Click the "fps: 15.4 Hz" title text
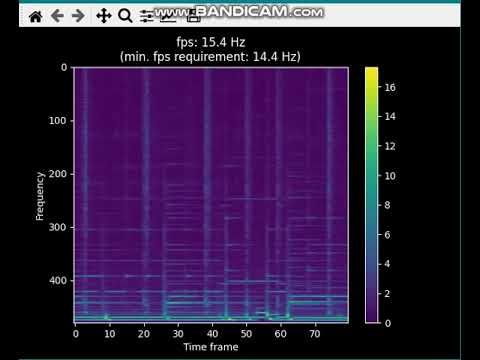The image size is (480, 360). pyautogui.click(x=211, y=42)
